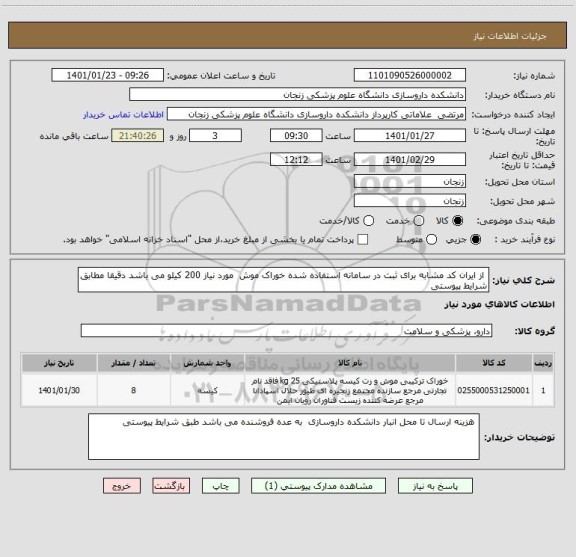Click row number 1 cell
576x557 pixels.
tap(543, 390)
